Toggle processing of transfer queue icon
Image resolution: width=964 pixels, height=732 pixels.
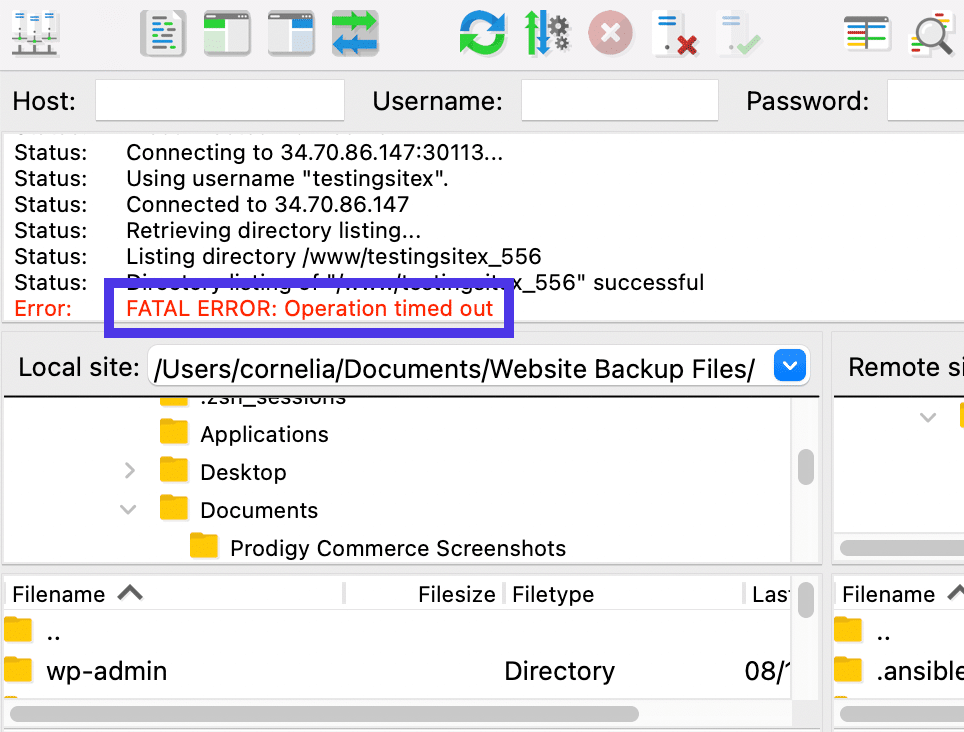pos(547,34)
